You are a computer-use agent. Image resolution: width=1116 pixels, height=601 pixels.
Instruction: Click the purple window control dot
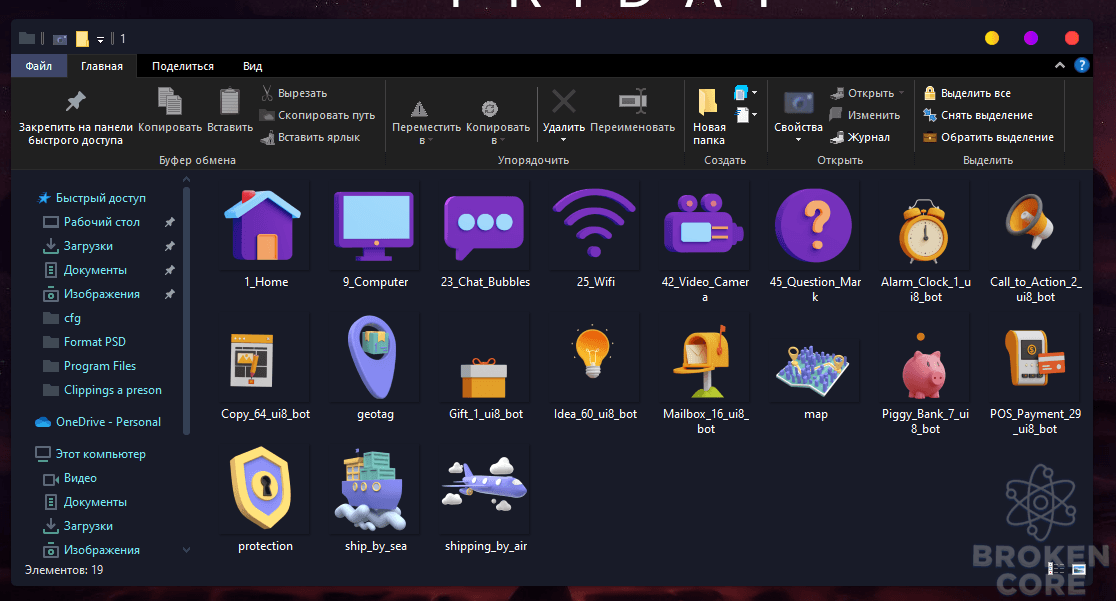[1031, 38]
